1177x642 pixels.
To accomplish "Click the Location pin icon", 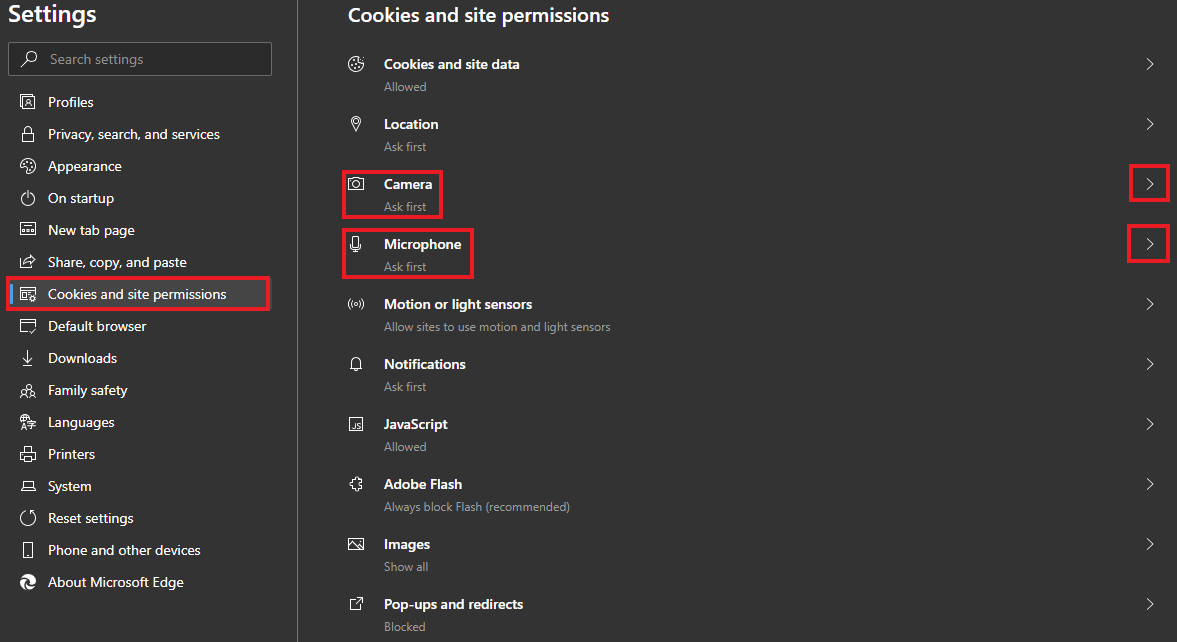I will (356, 124).
